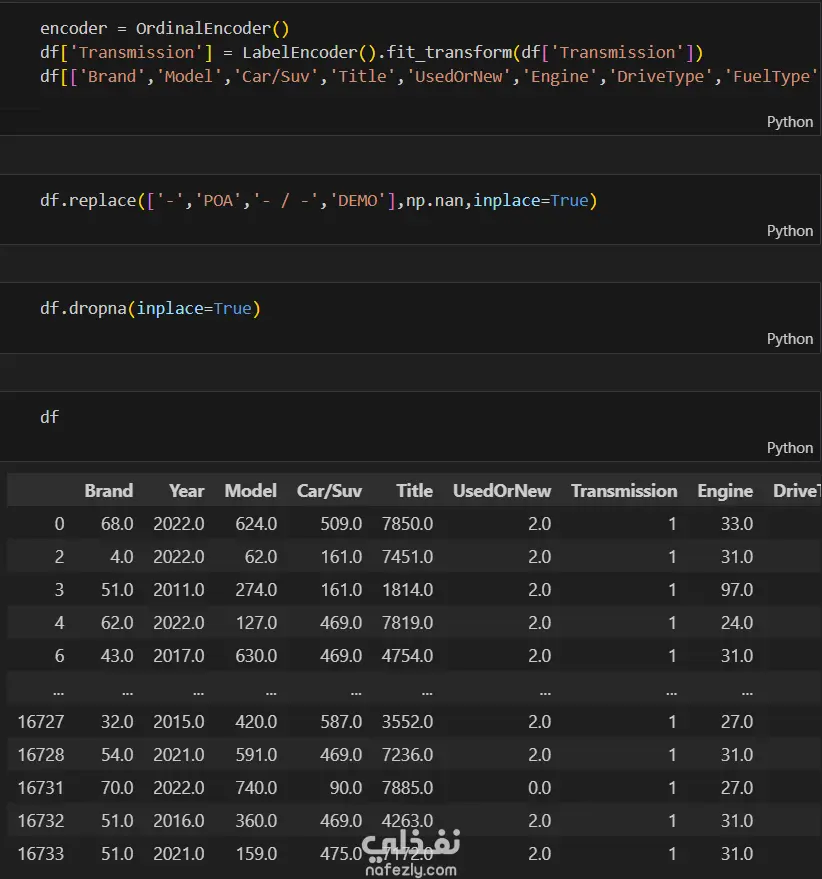Click the Engine column header
The image size is (822, 879).
pyautogui.click(x=724, y=491)
